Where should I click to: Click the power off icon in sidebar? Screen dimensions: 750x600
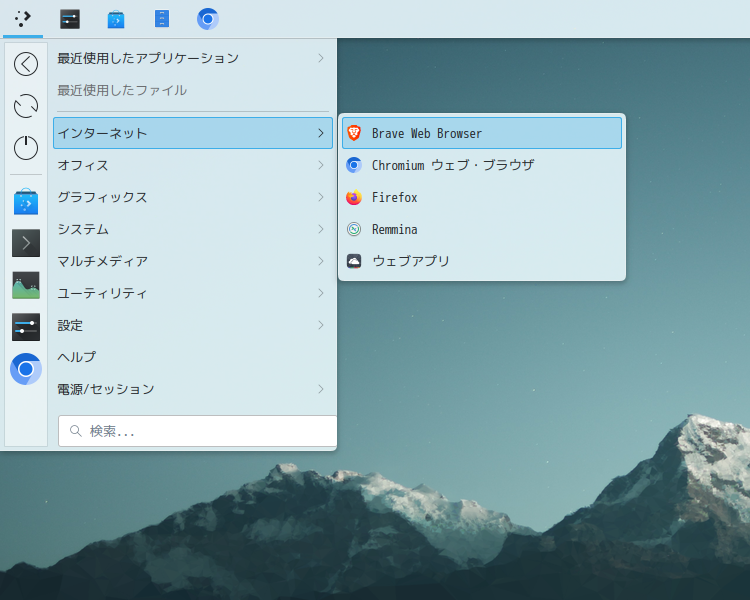(26, 147)
